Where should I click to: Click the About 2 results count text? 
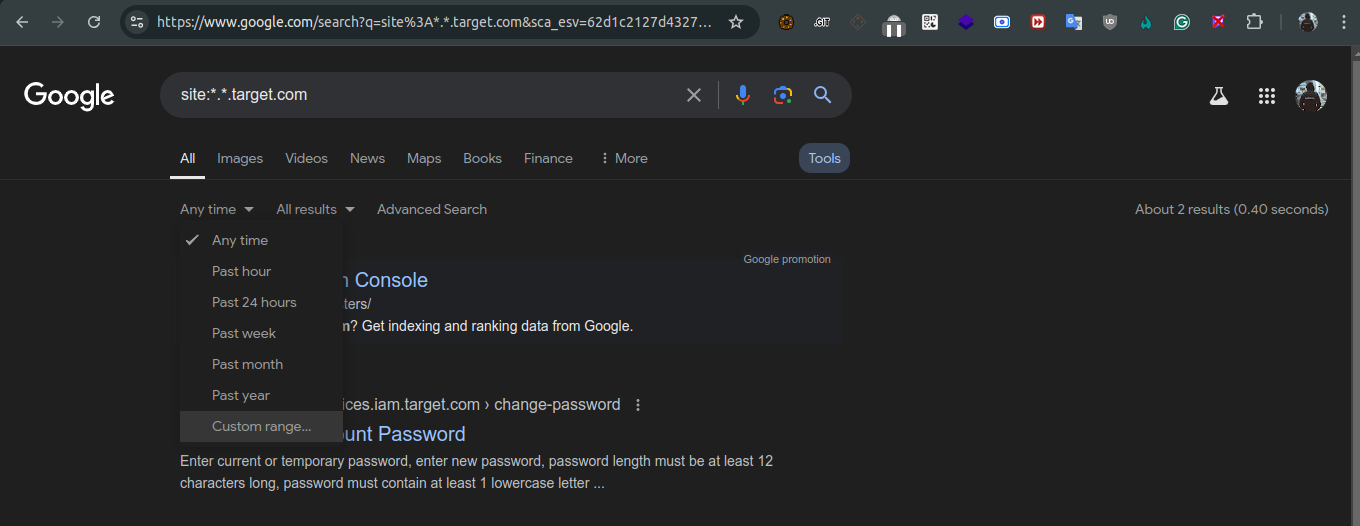pyautogui.click(x=1232, y=209)
